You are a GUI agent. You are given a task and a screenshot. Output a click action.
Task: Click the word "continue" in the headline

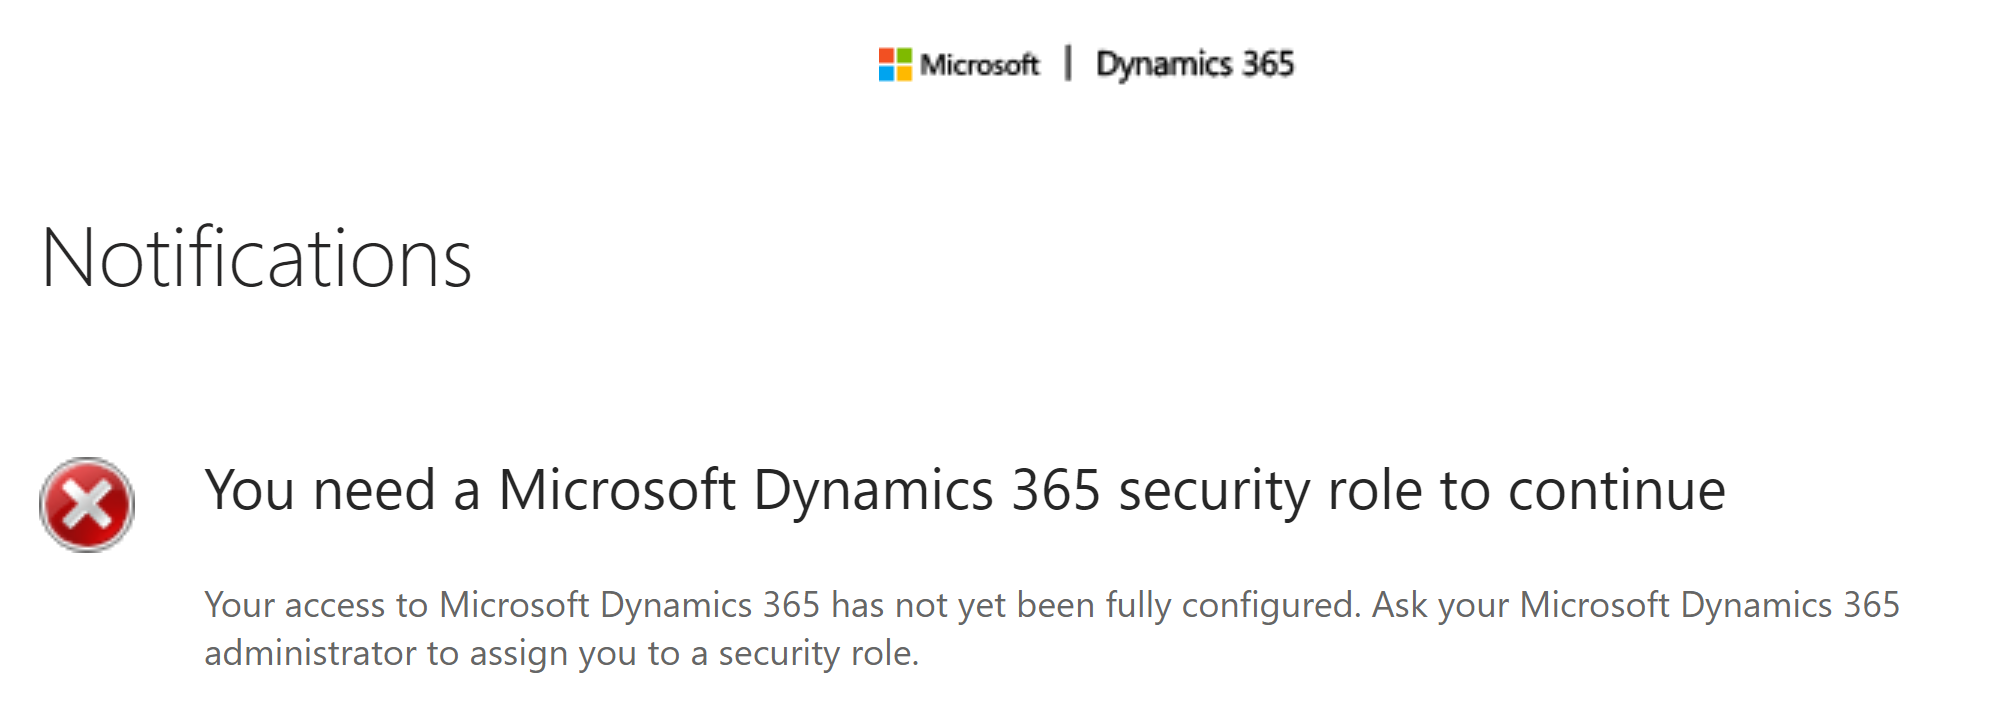click(1617, 491)
